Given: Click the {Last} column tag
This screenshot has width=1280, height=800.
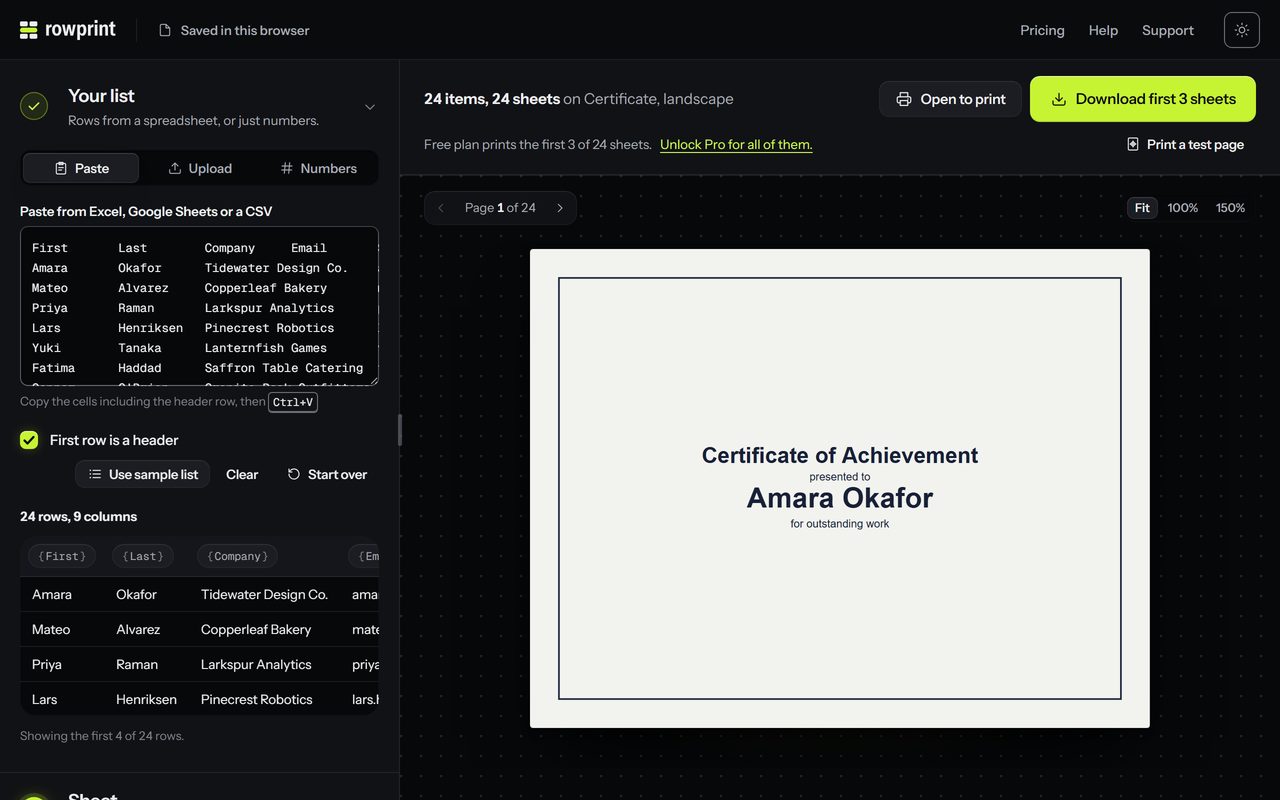Looking at the screenshot, I should [143, 556].
